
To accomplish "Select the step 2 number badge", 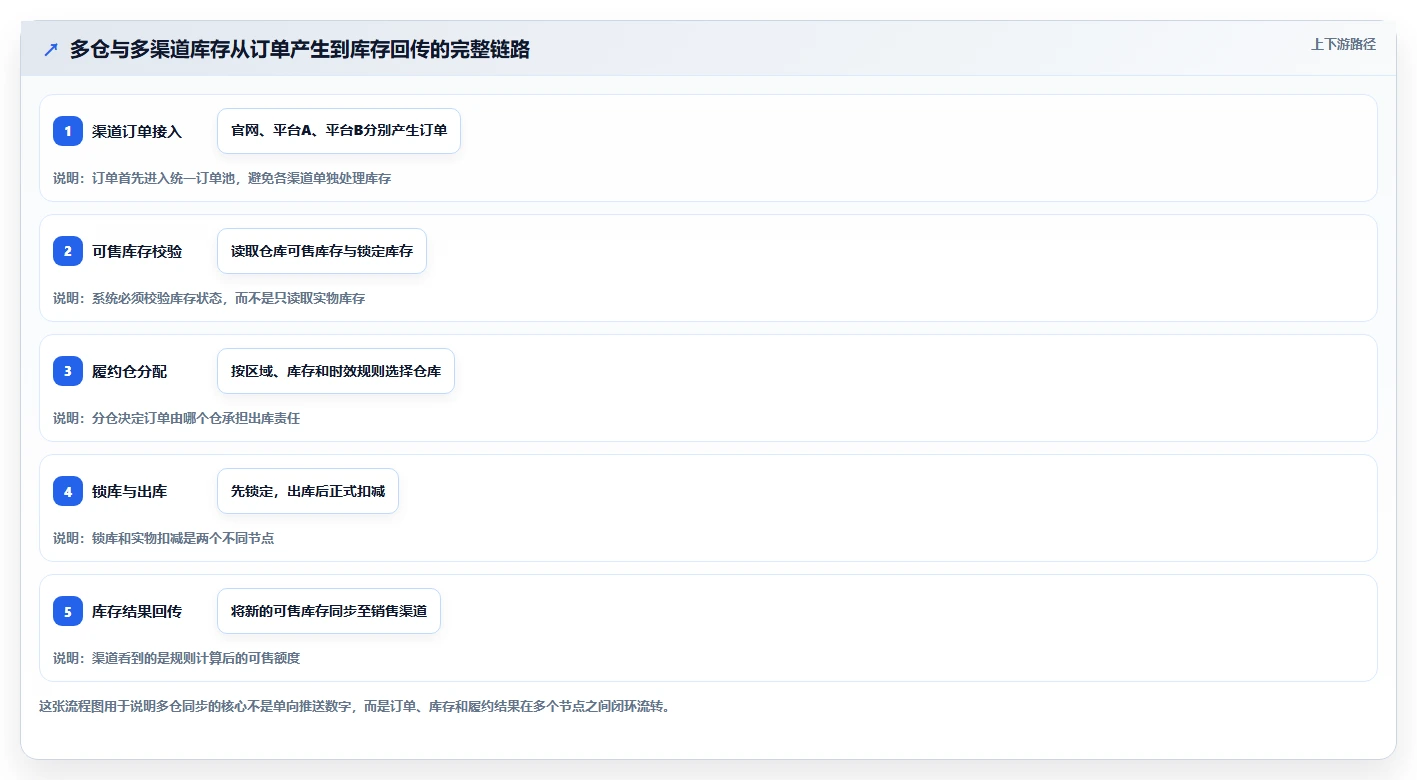I will [68, 251].
